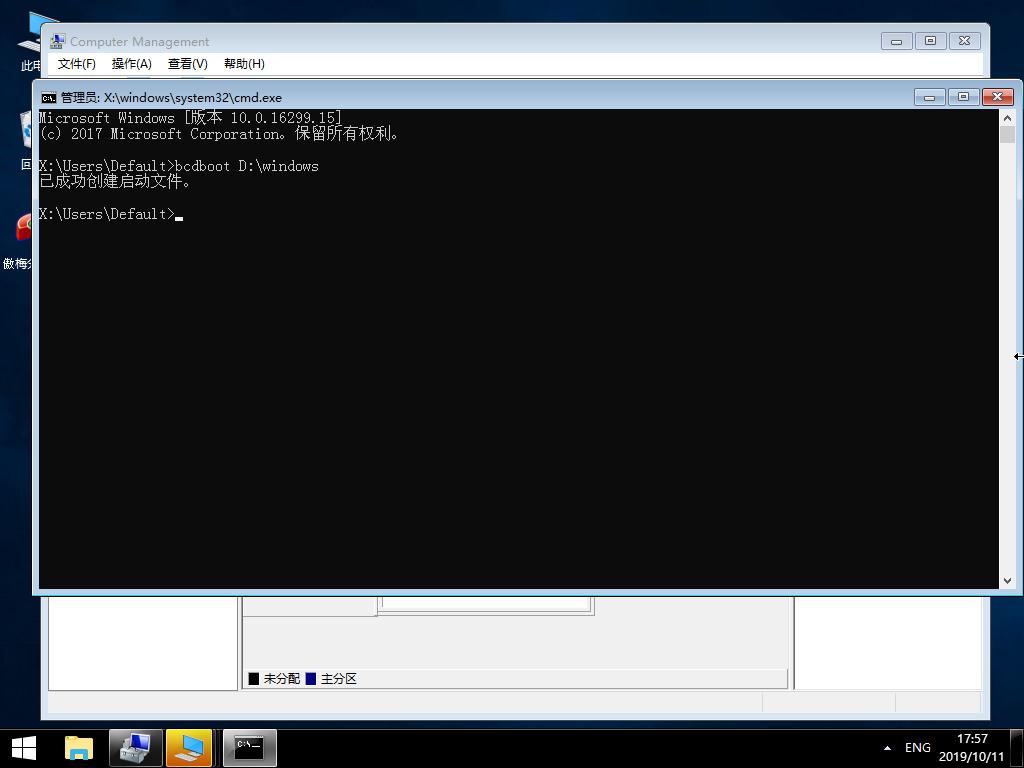Minimize the Computer Management window

click(896, 41)
